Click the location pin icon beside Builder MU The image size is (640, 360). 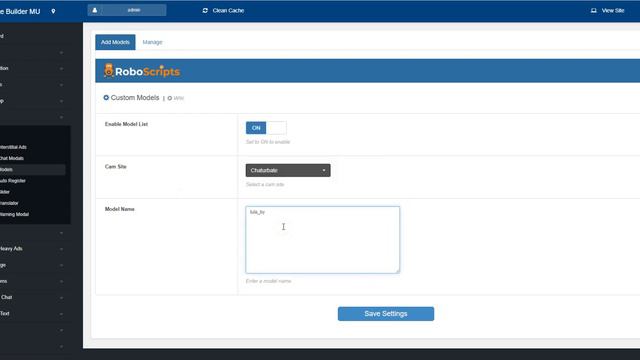click(x=53, y=11)
